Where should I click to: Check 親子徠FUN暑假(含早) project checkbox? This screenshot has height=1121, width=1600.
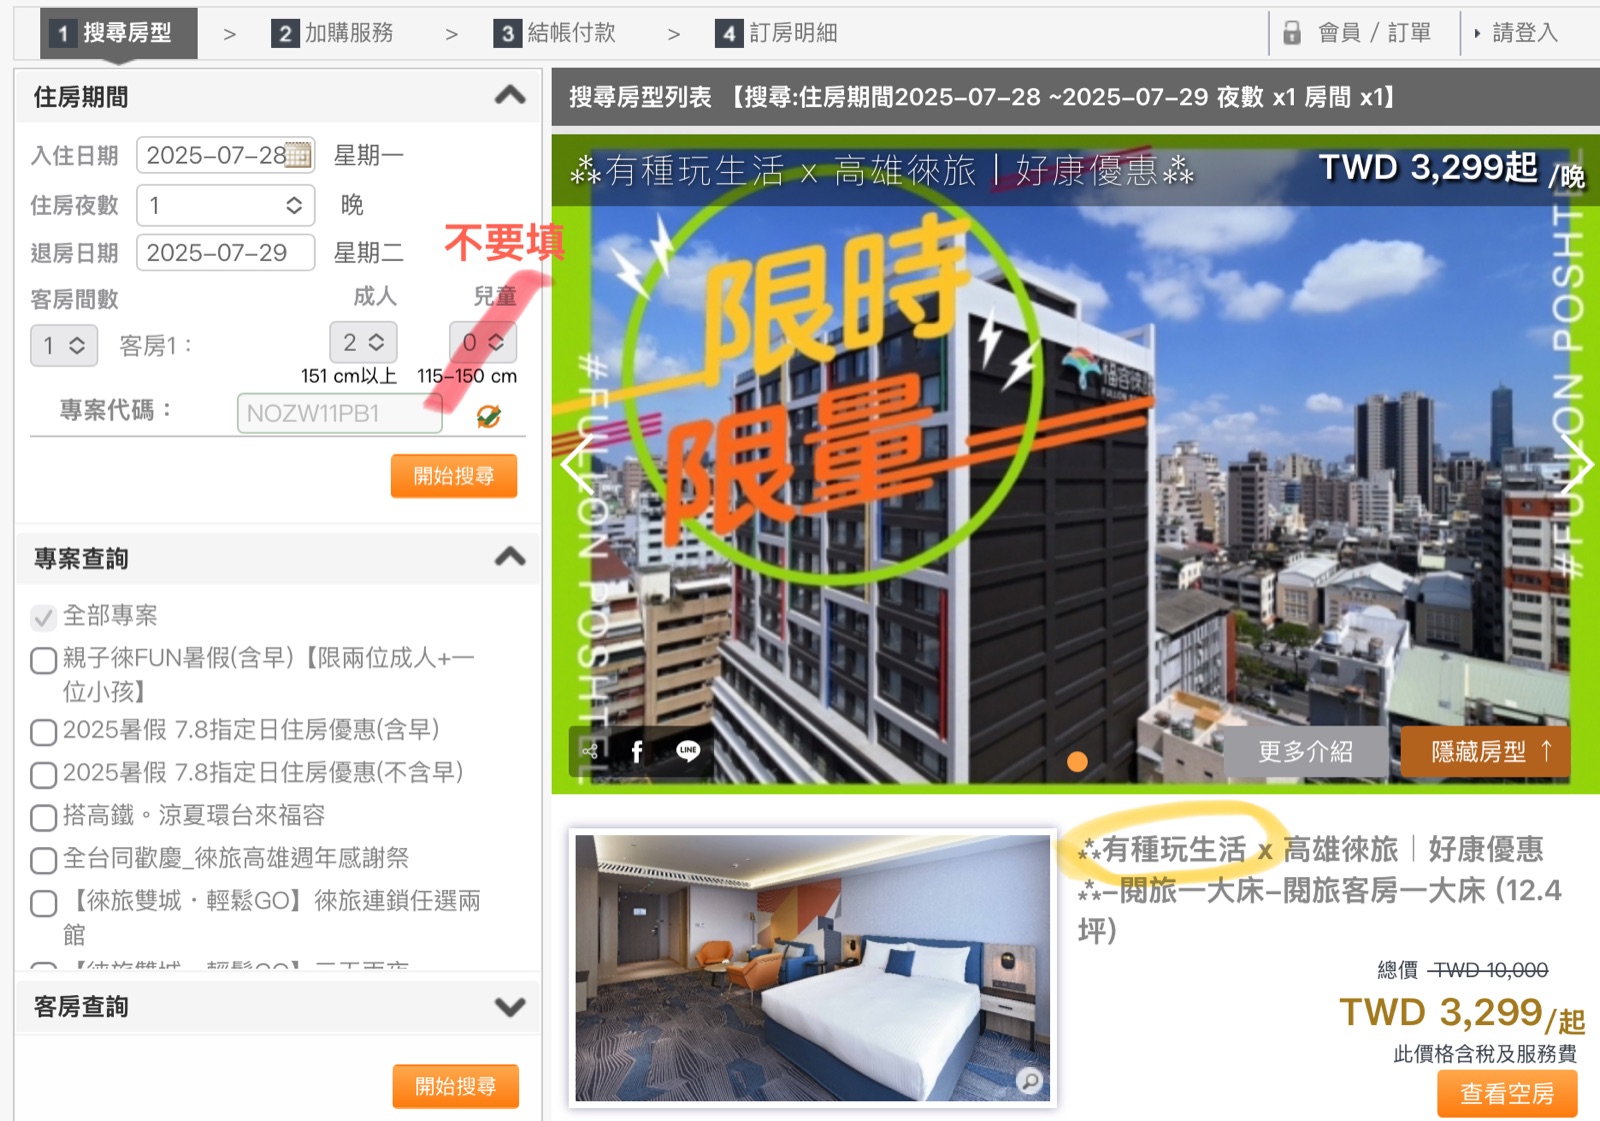pyautogui.click(x=43, y=660)
